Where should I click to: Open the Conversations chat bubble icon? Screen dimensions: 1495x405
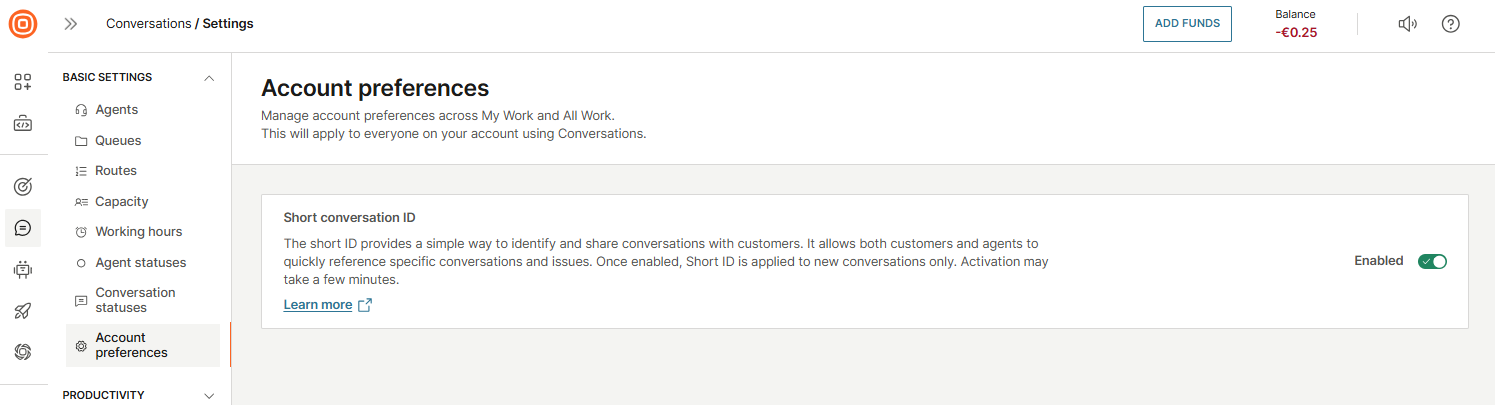point(23,228)
